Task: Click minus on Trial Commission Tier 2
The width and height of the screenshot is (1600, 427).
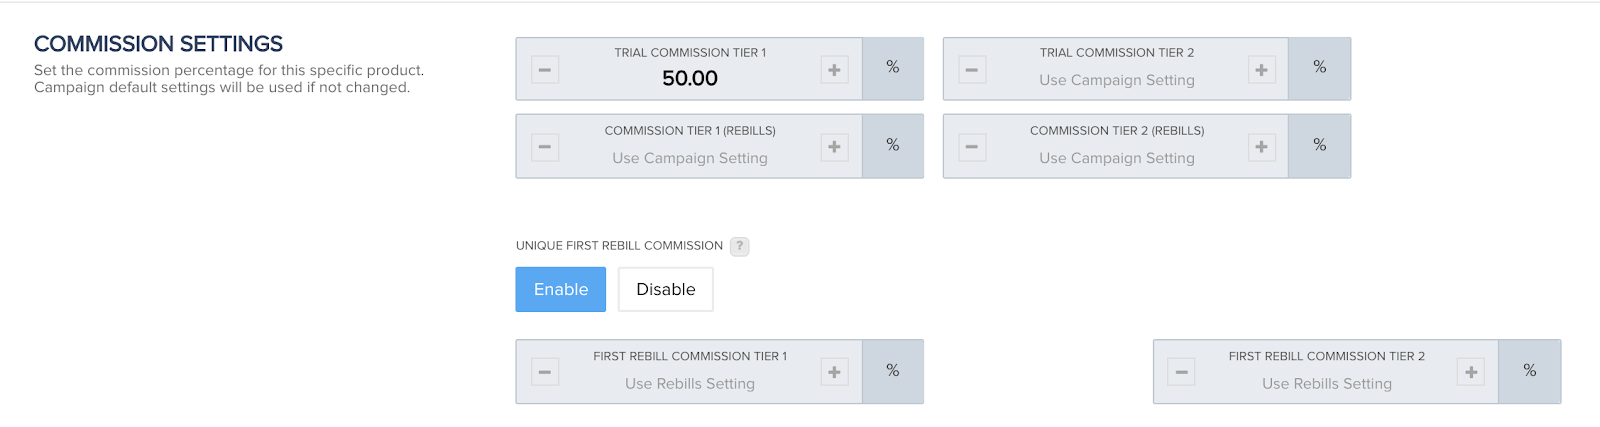Action: tap(972, 70)
